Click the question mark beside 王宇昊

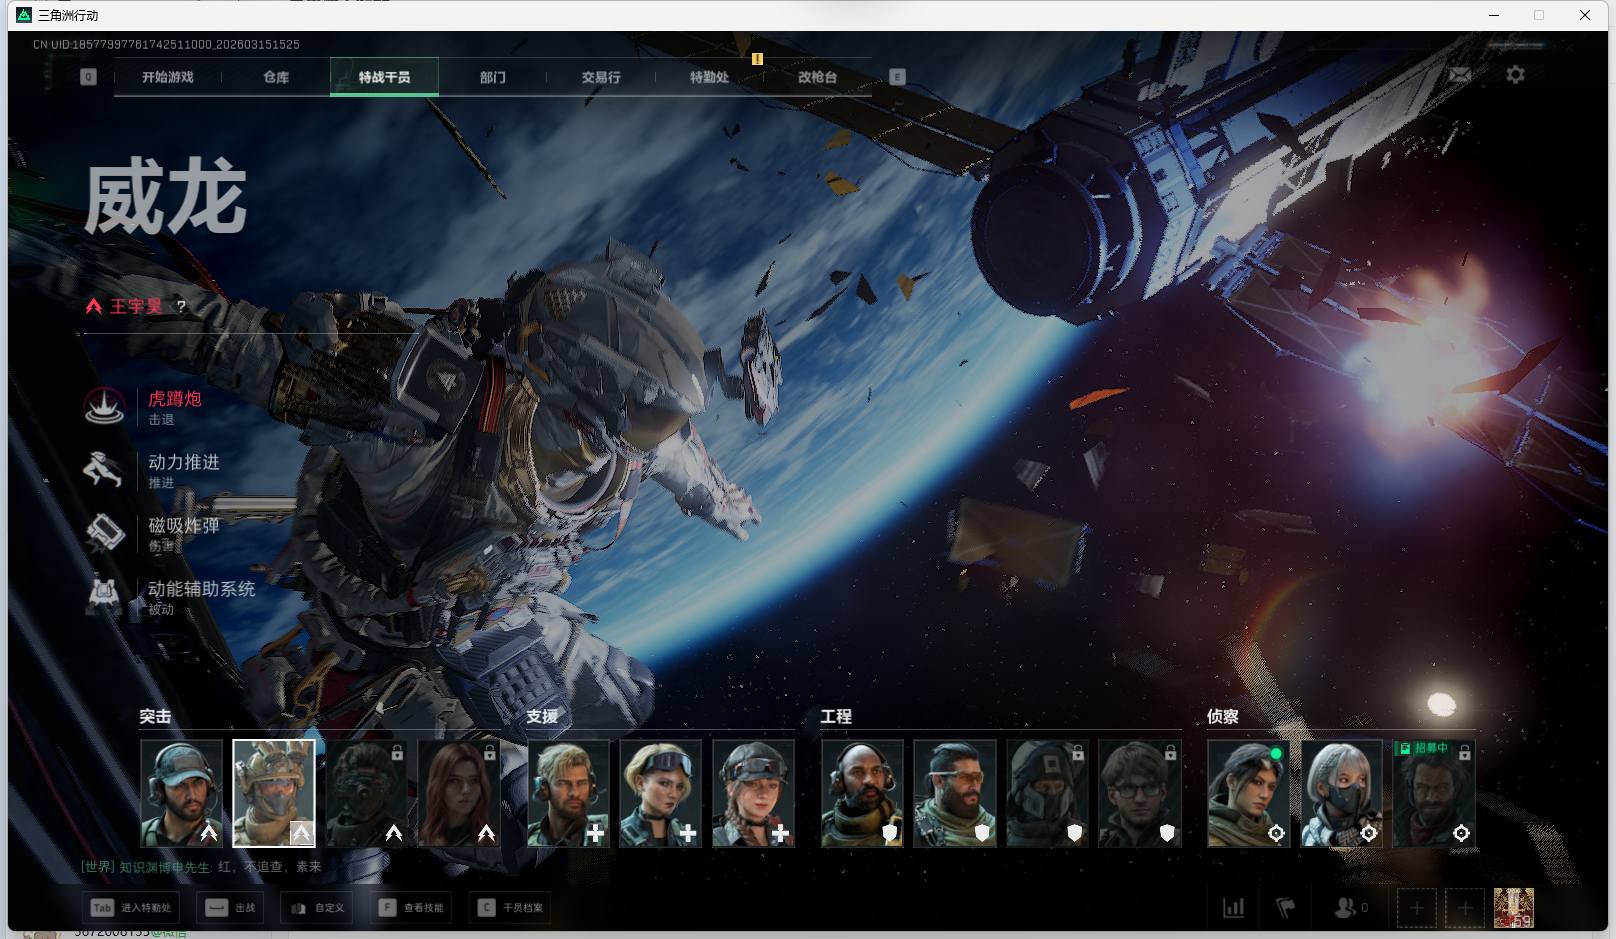tap(181, 306)
